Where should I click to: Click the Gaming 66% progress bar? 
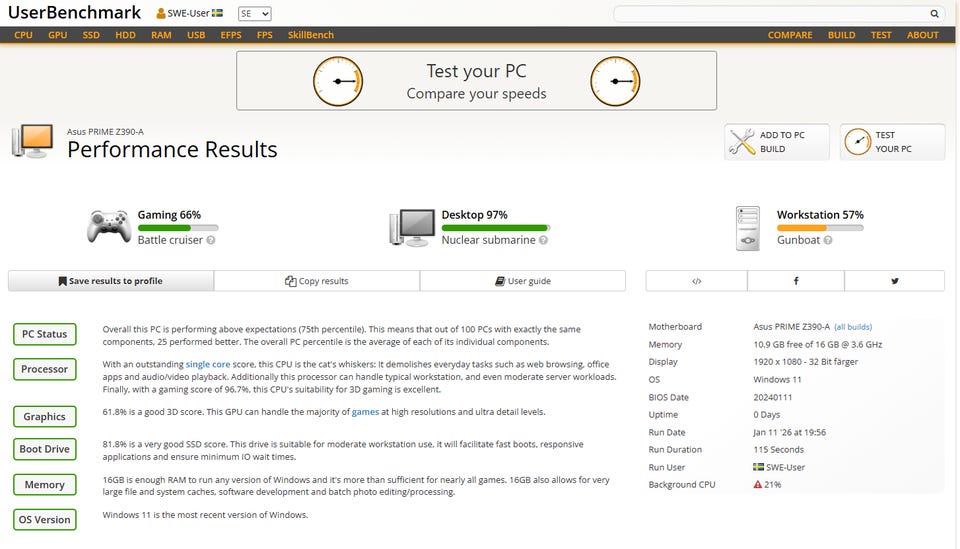tap(178, 228)
